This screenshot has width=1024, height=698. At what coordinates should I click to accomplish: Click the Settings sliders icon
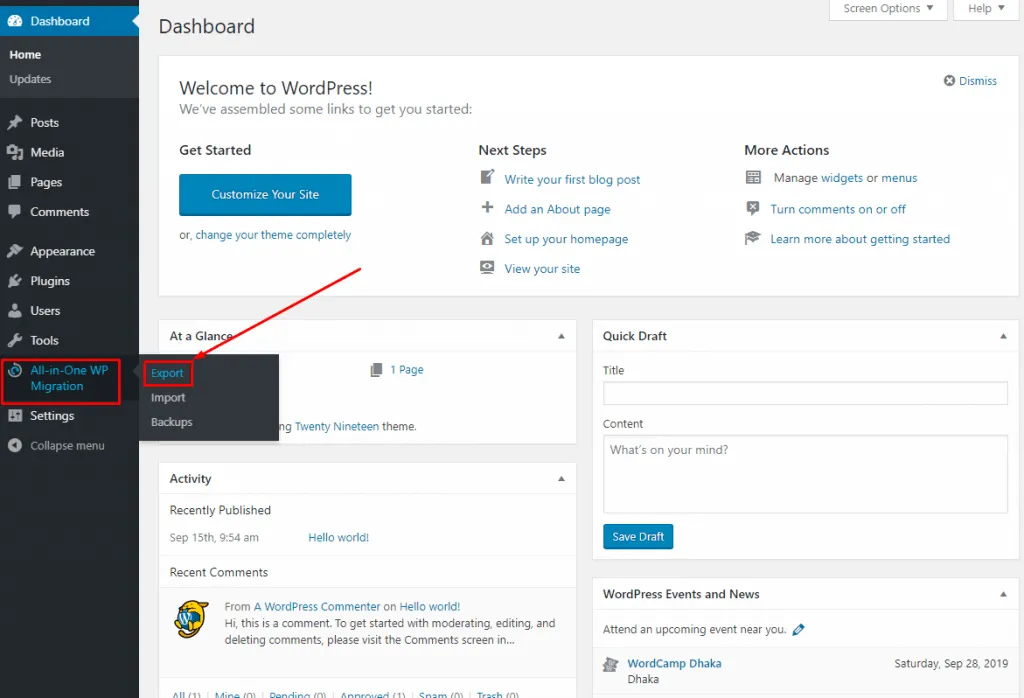(14, 415)
